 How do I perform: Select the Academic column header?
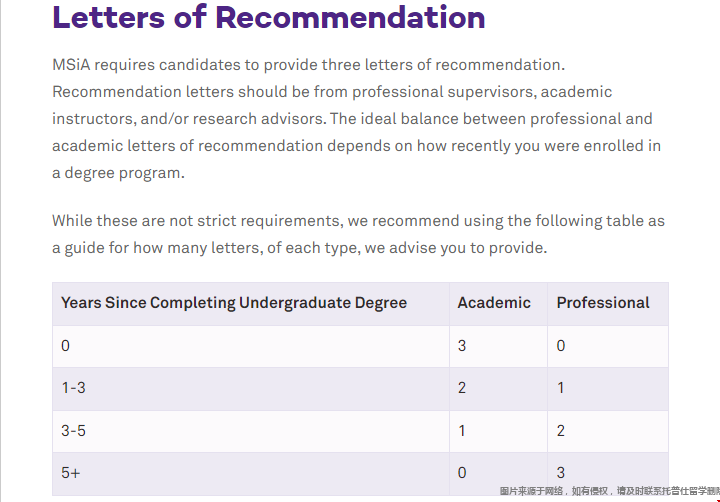[494, 303]
